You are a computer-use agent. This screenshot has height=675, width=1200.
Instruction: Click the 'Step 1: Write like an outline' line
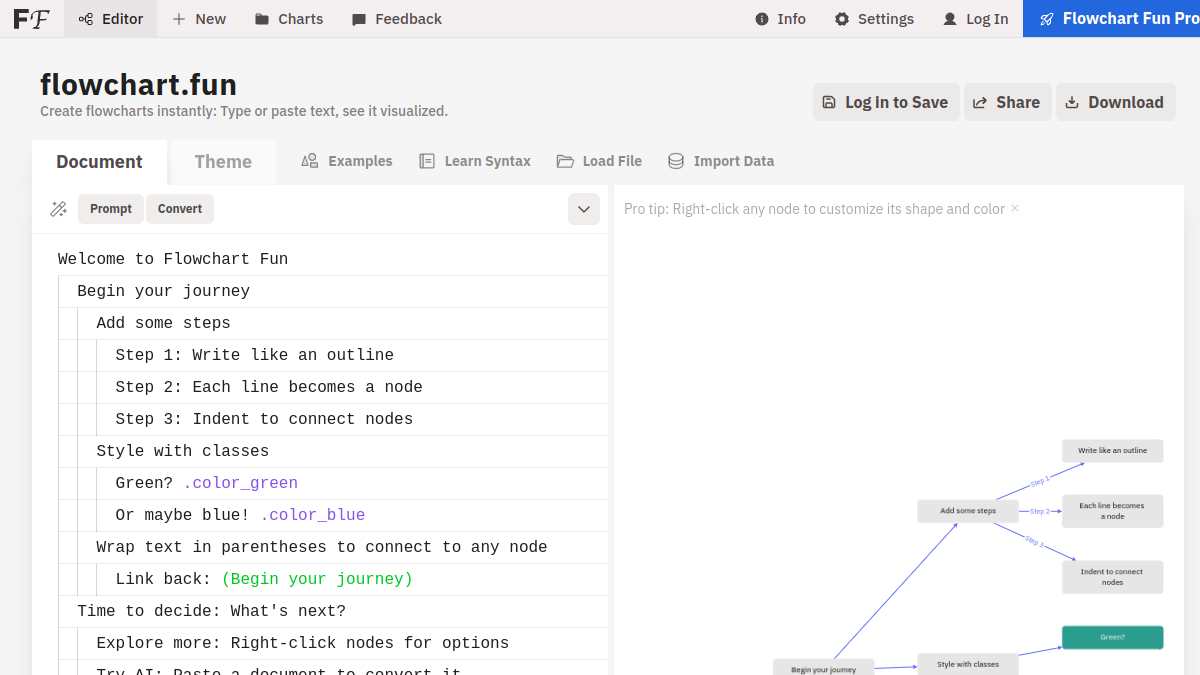pos(255,355)
